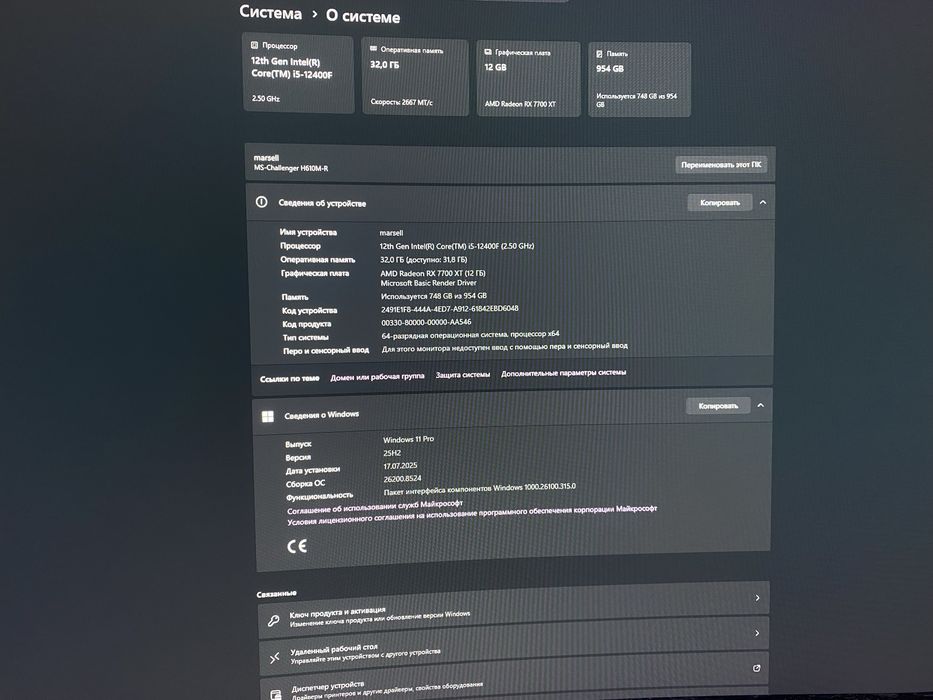Viewport: 933px width, 700px height.
Task: Click the GPU icon on Графическая плата card
Action: (x=488, y=52)
